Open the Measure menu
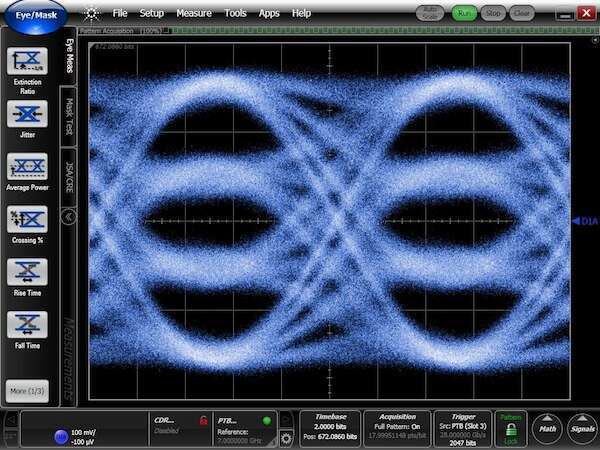 (194, 14)
